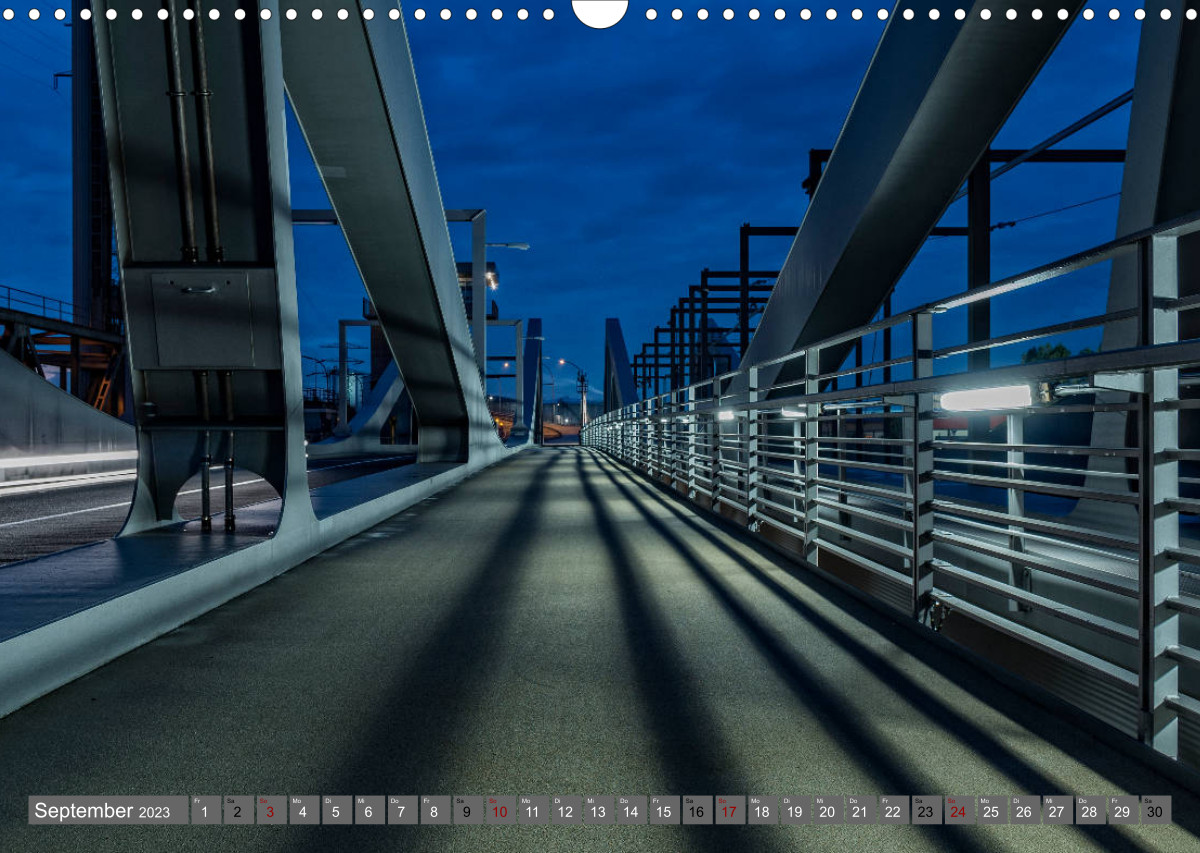Click the "September 2023" month label

click(x=108, y=810)
